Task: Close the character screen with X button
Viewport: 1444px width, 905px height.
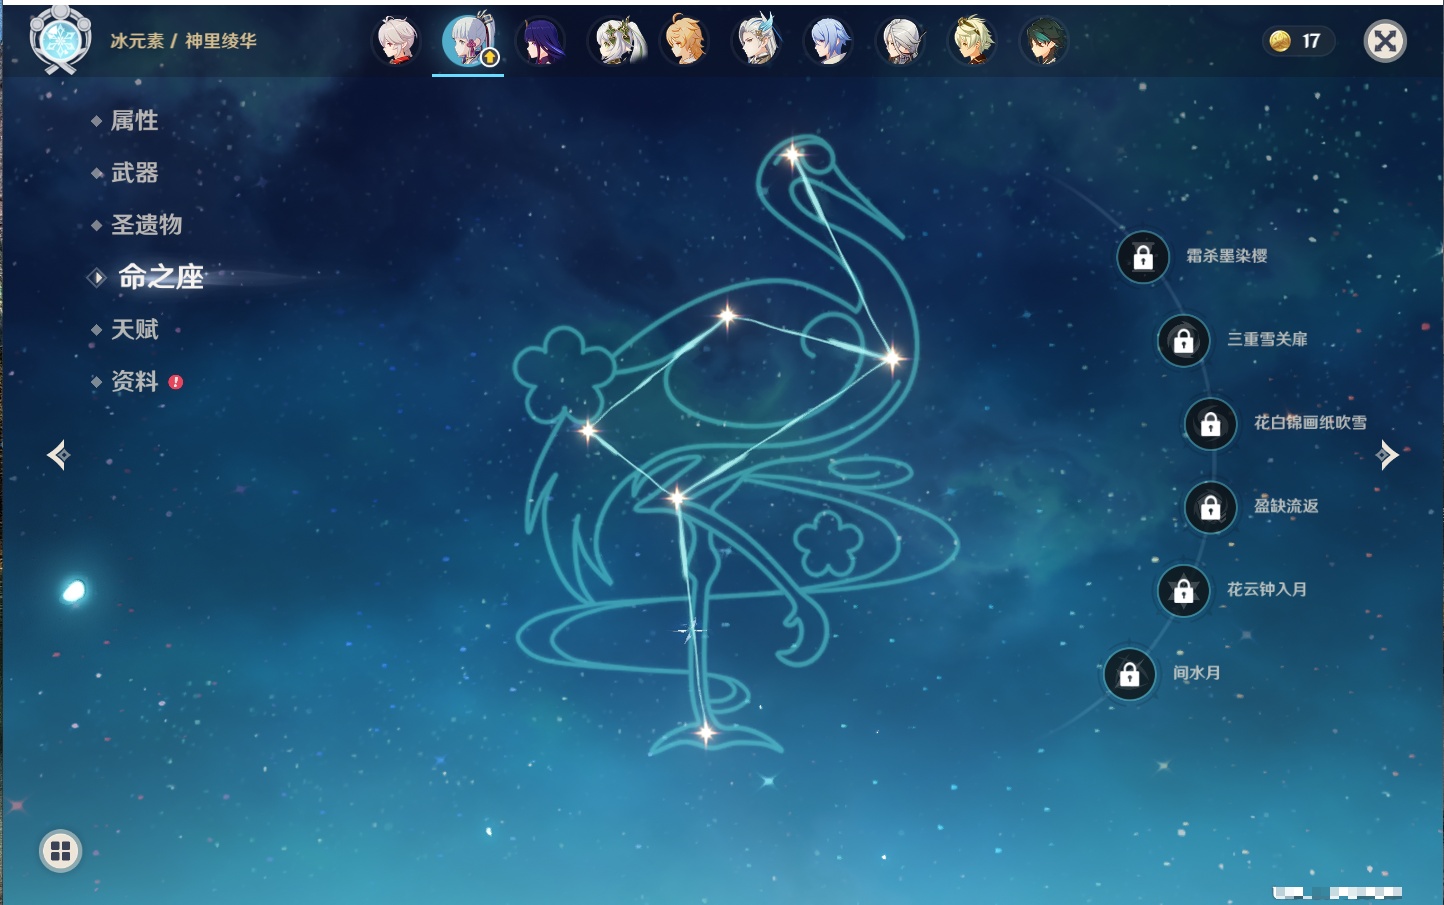Action: [x=1385, y=41]
